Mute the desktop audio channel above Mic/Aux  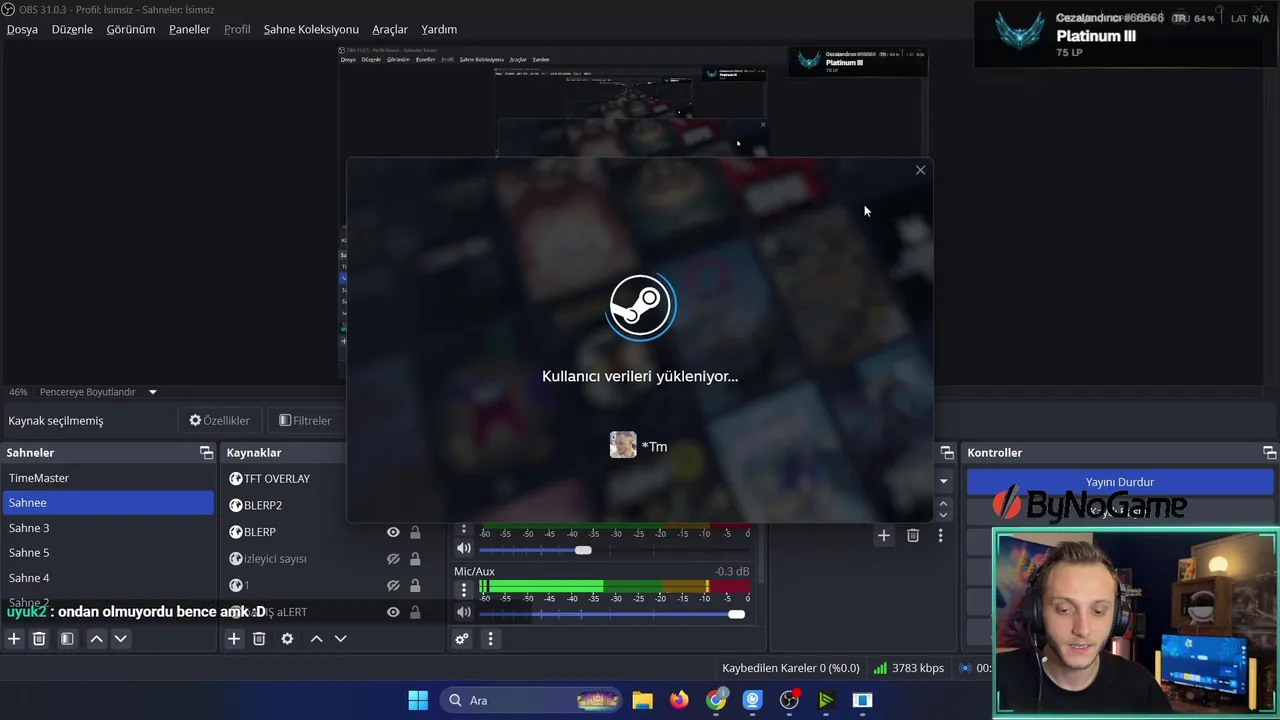(x=463, y=548)
